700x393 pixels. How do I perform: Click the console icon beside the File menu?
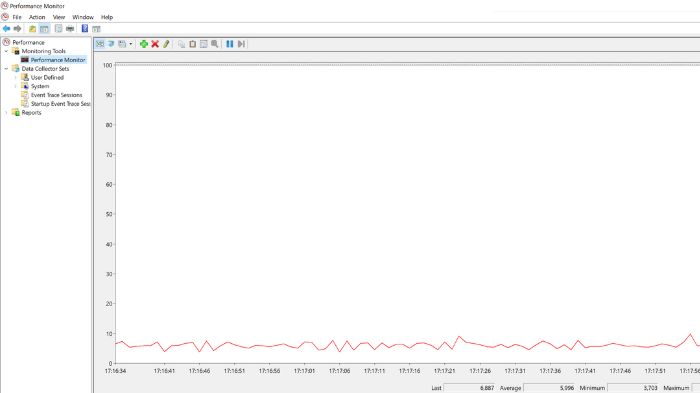click(5, 17)
